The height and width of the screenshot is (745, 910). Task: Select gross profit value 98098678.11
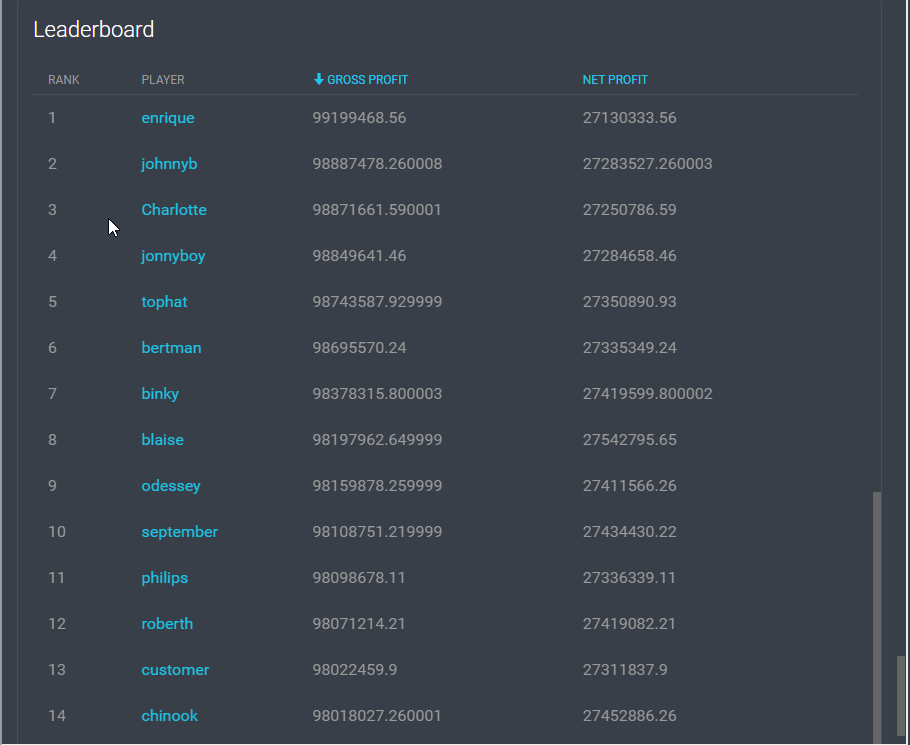(359, 578)
